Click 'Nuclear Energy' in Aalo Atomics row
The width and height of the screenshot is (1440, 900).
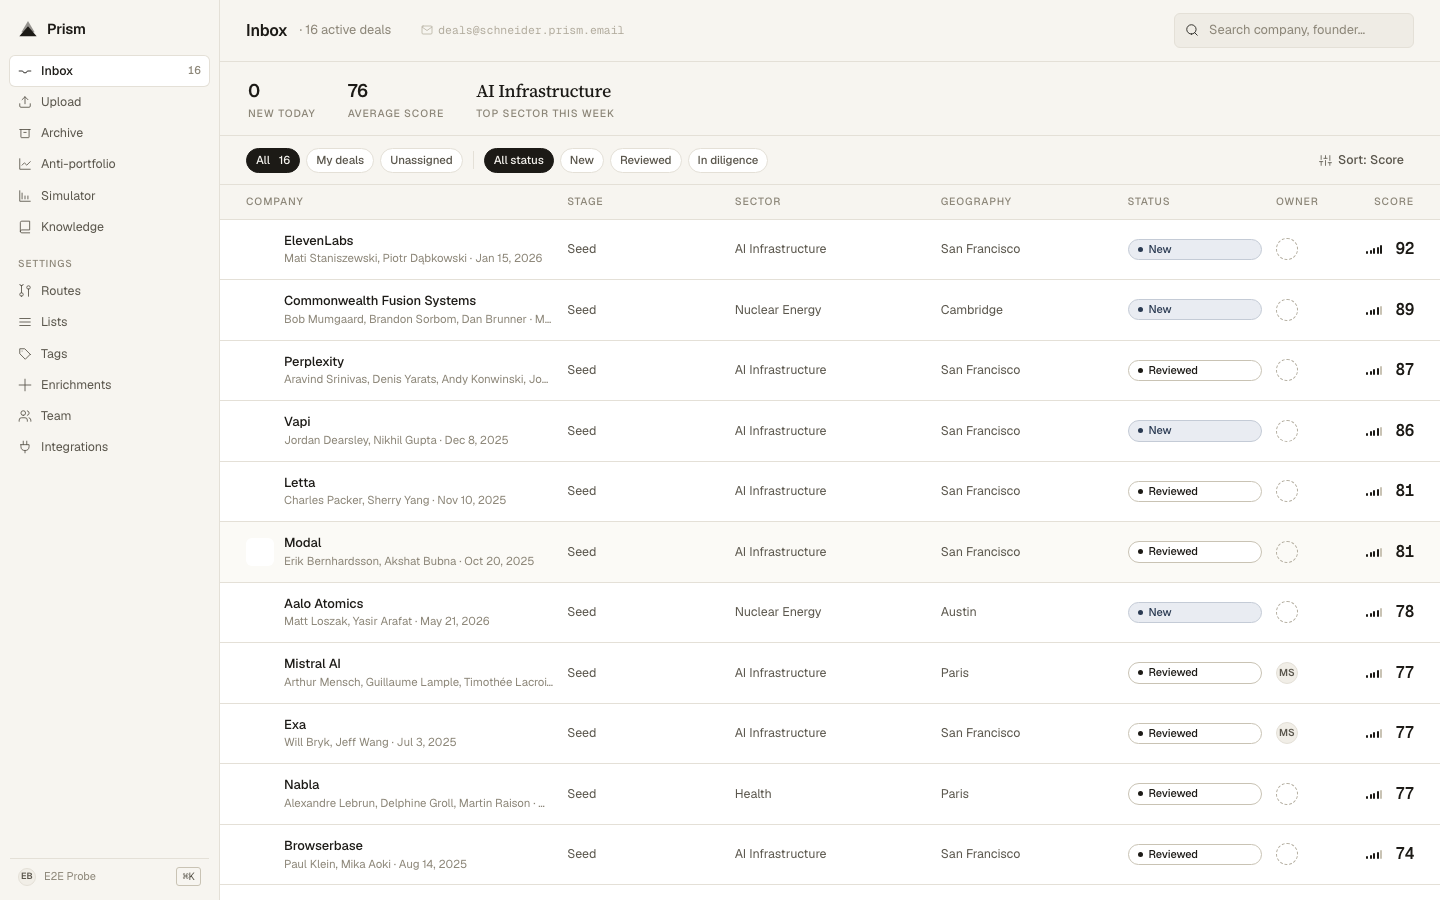[x=778, y=612]
